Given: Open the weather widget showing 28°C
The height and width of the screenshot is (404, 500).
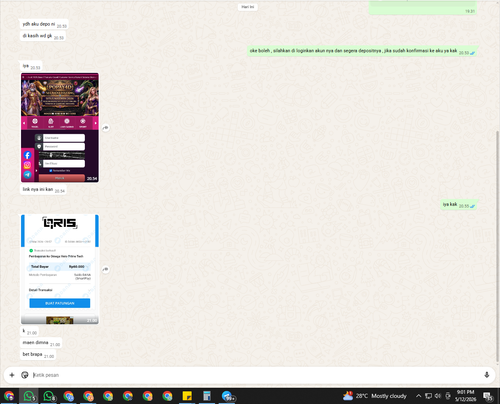Looking at the screenshot, I should click(375, 396).
